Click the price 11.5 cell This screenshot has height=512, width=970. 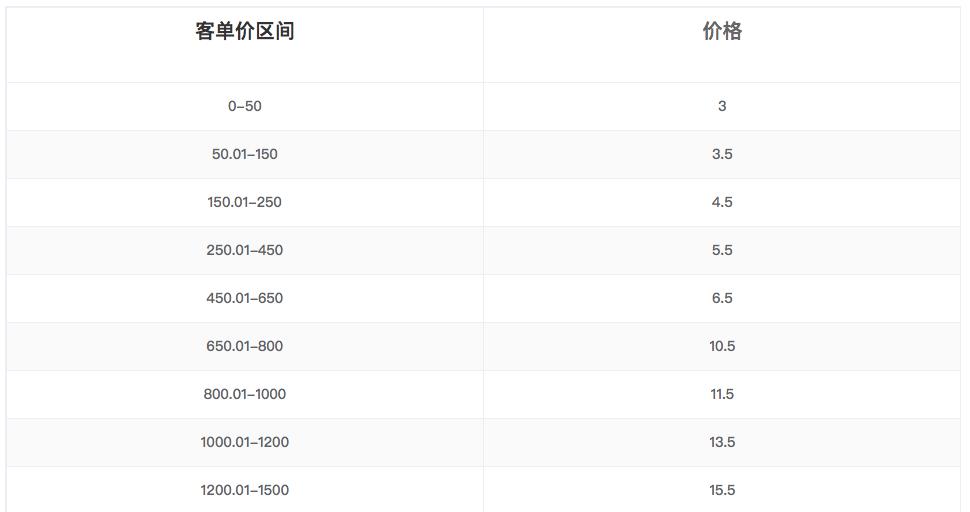point(722,394)
